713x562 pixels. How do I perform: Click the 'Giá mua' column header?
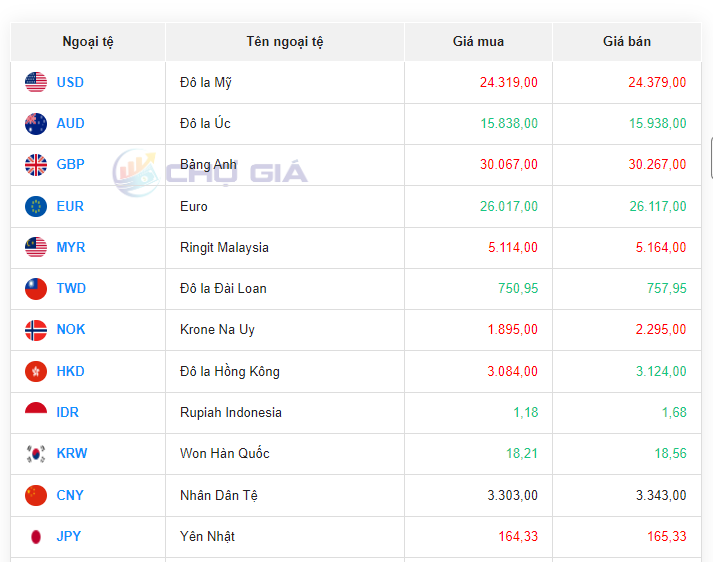click(478, 42)
